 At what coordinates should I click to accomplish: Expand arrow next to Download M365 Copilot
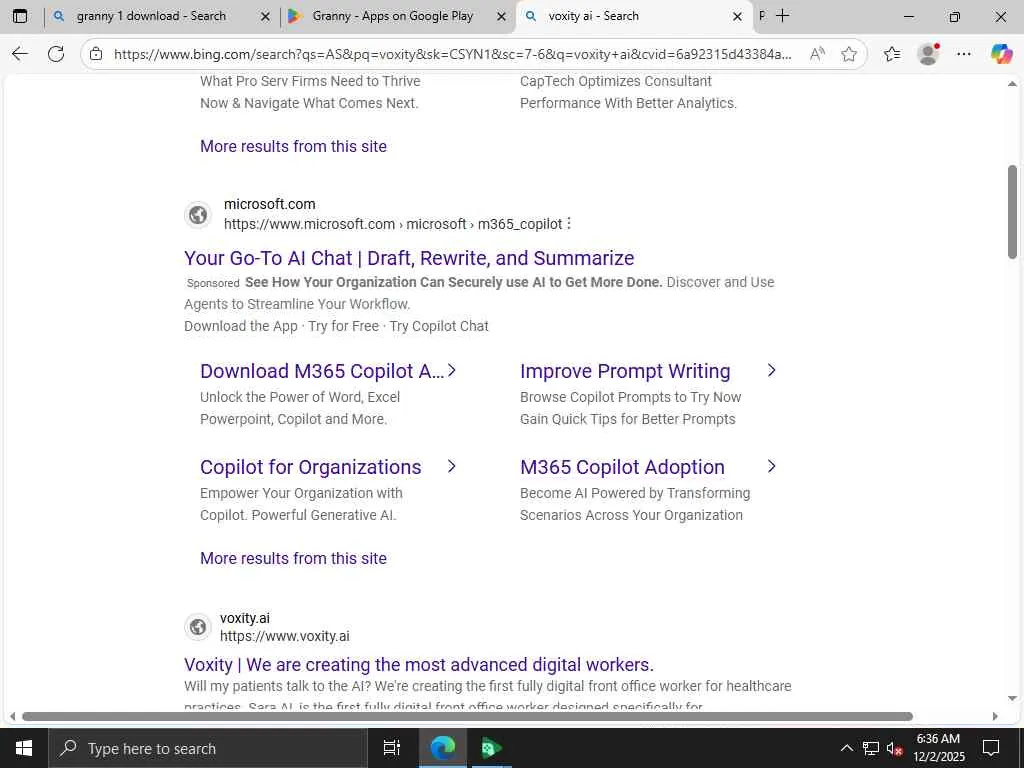pyautogui.click(x=451, y=370)
